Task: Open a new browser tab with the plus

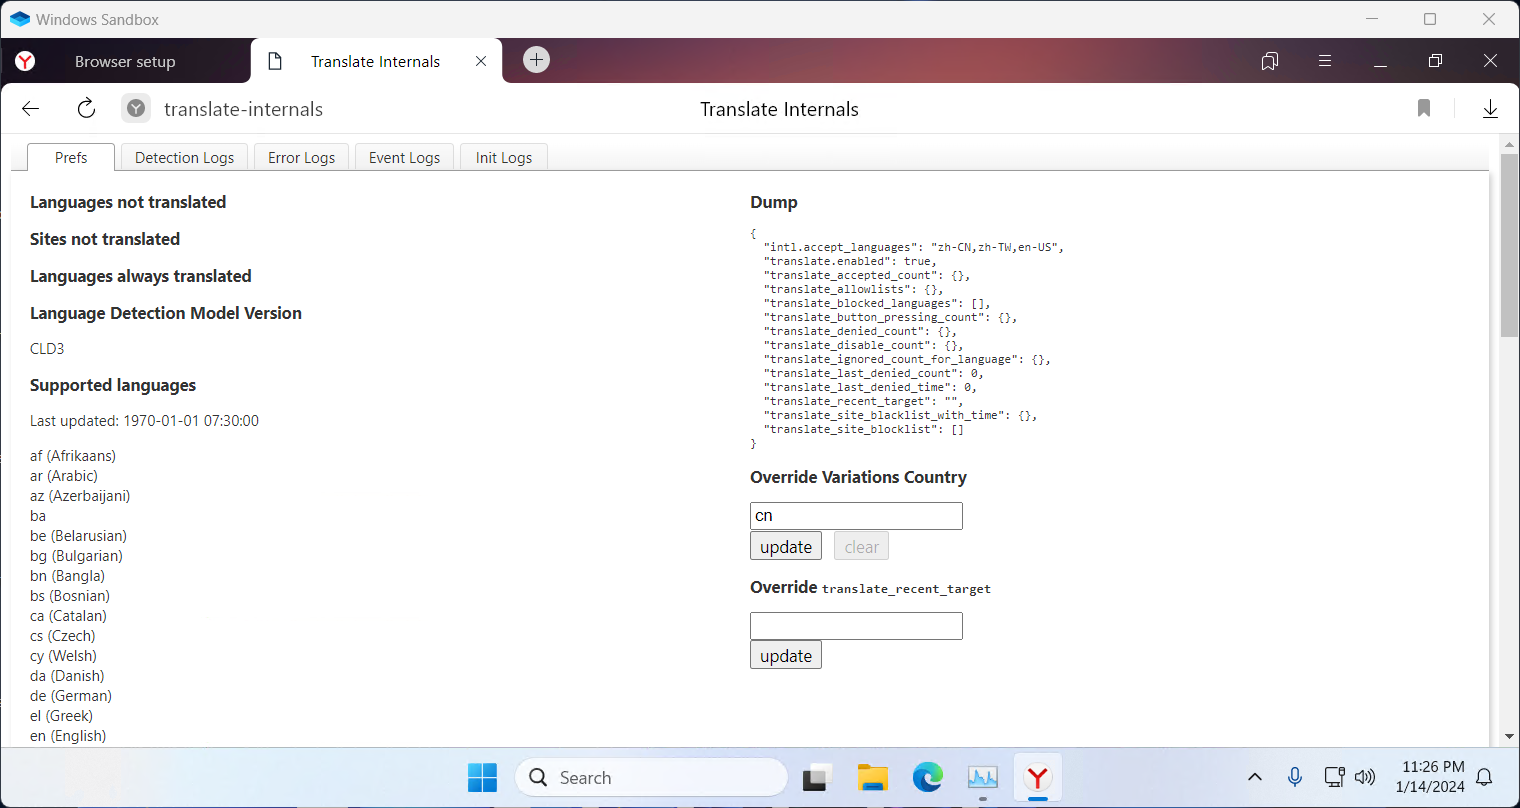Action: coord(536,60)
